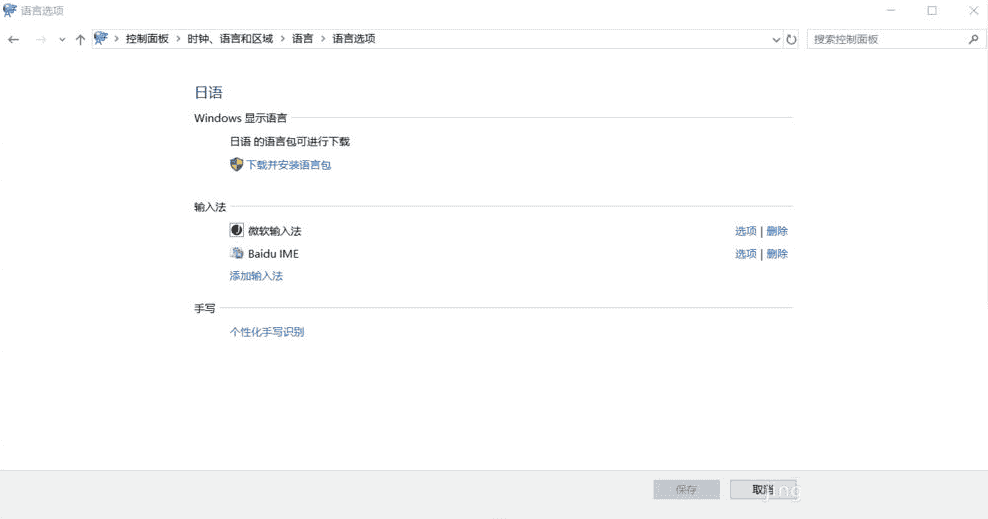Viewport: 988px width, 519px height.
Task: Click the shield icon beside download link
Action: tap(236, 164)
